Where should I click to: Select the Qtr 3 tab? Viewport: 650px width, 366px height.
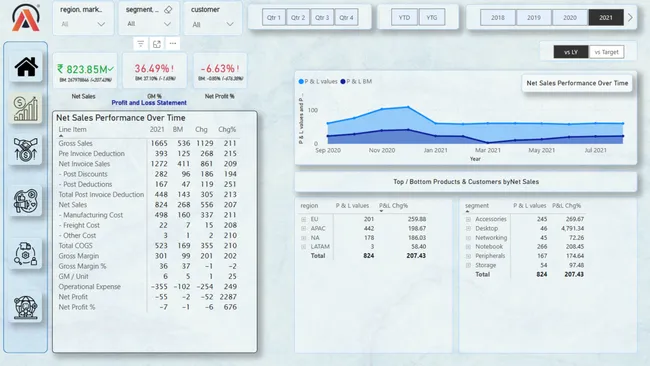(322, 17)
